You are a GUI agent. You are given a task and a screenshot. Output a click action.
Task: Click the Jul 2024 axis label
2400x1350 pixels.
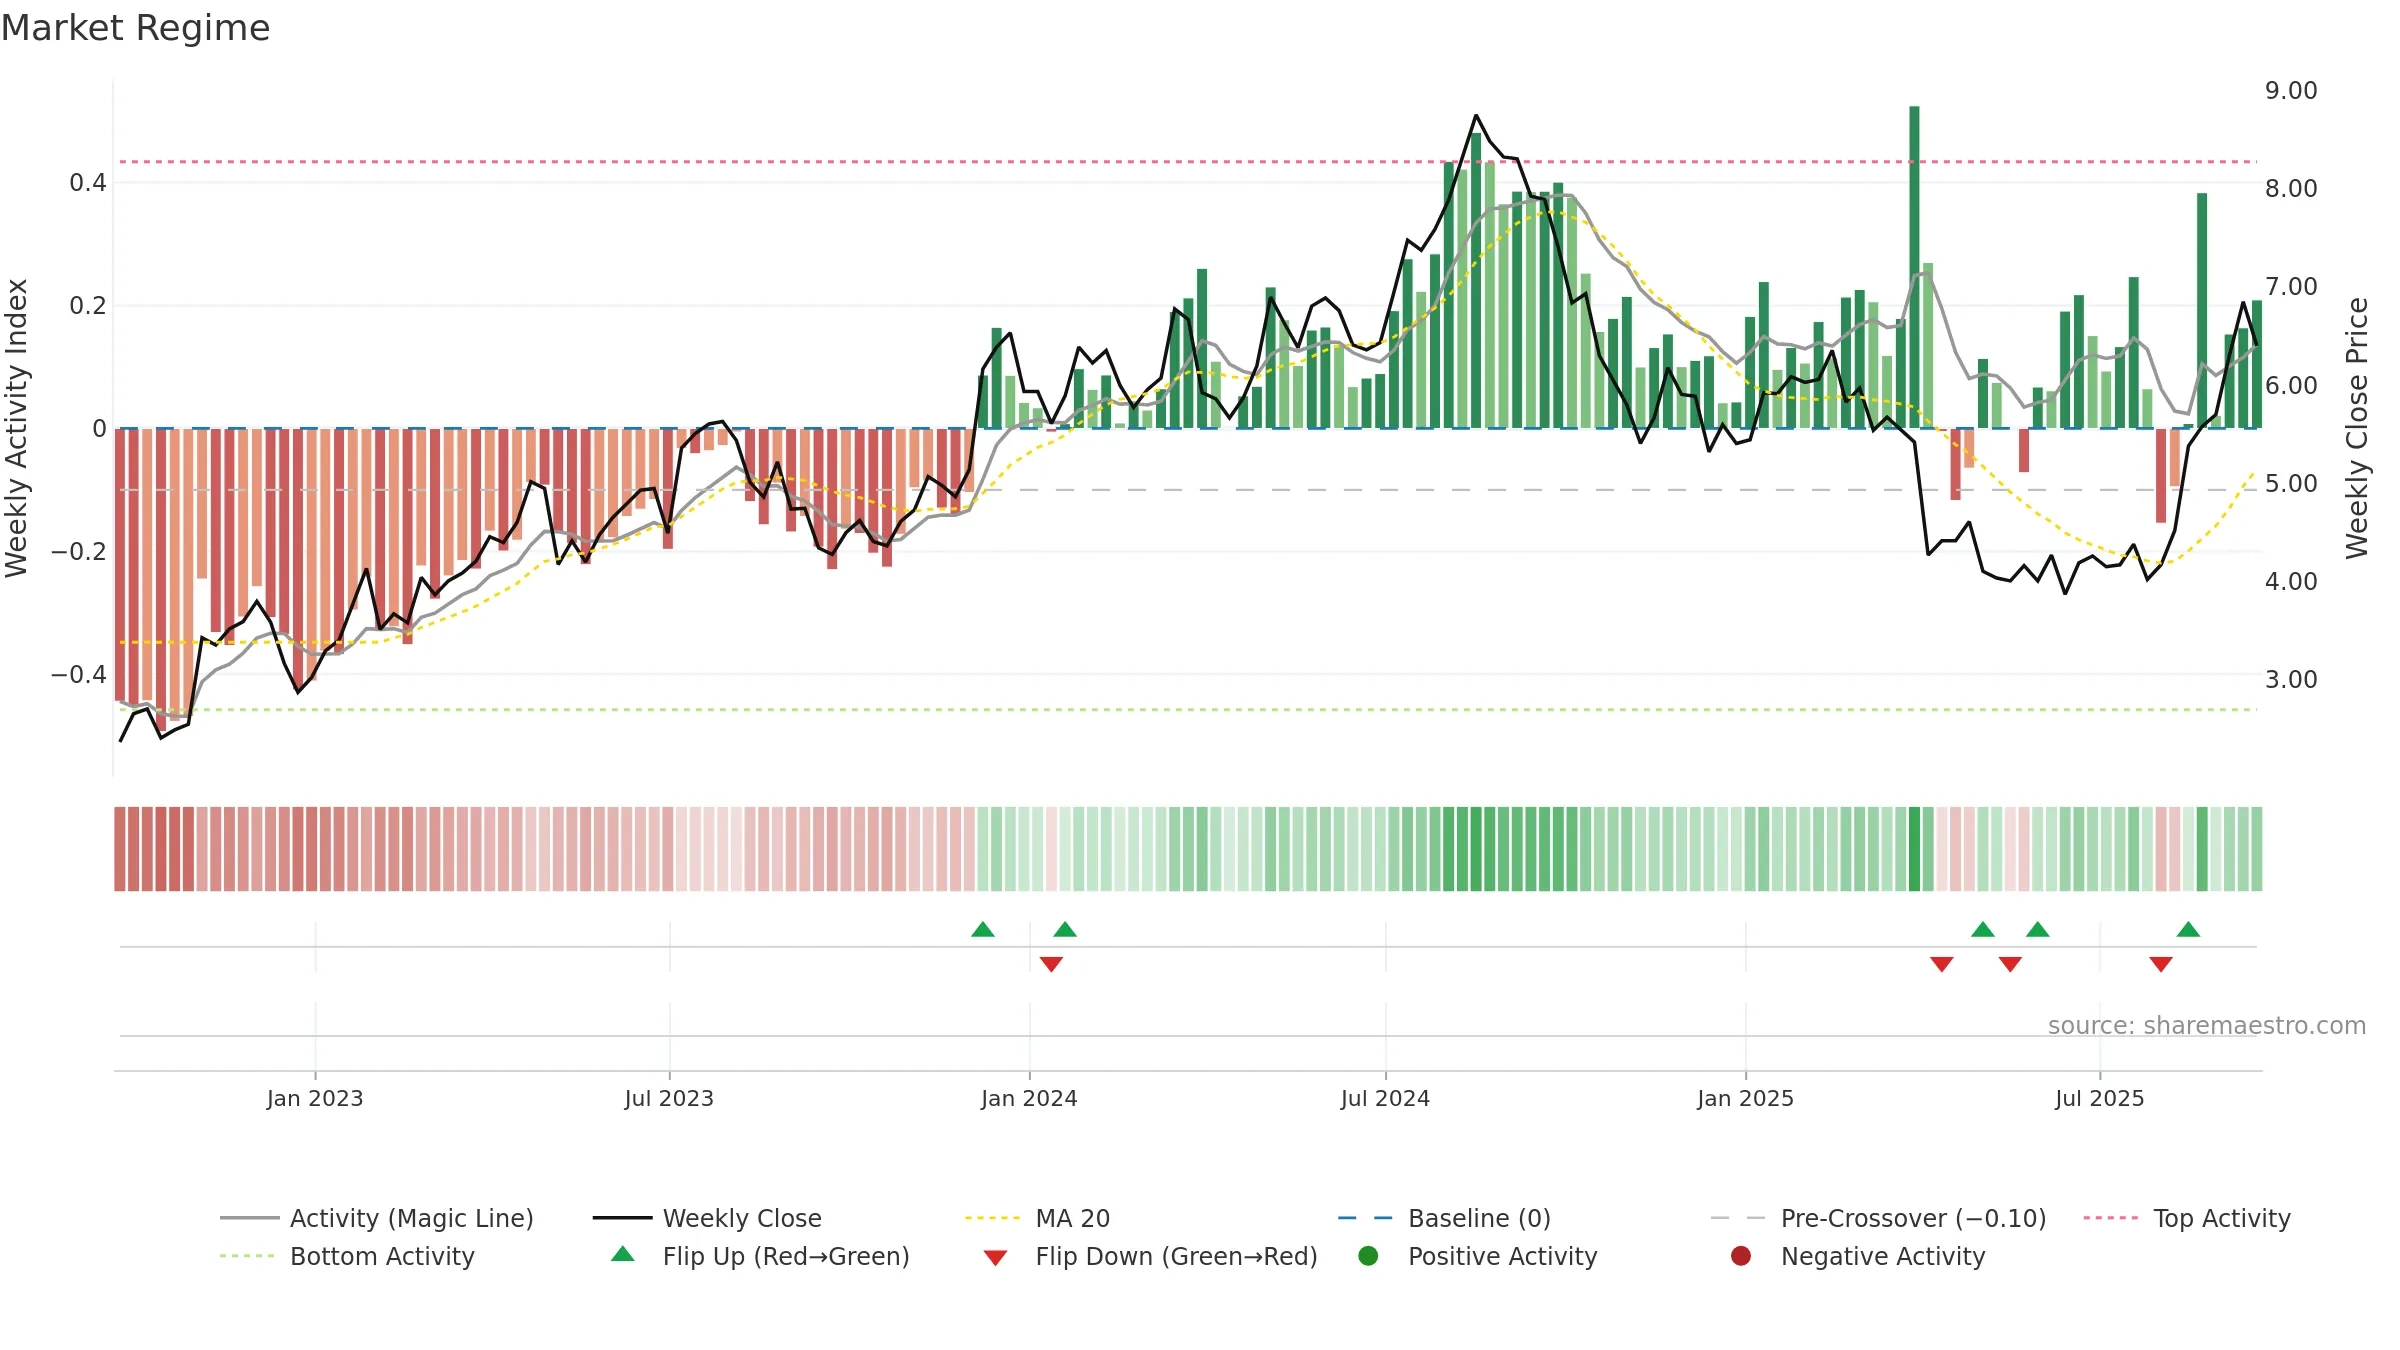coord(1385,1098)
